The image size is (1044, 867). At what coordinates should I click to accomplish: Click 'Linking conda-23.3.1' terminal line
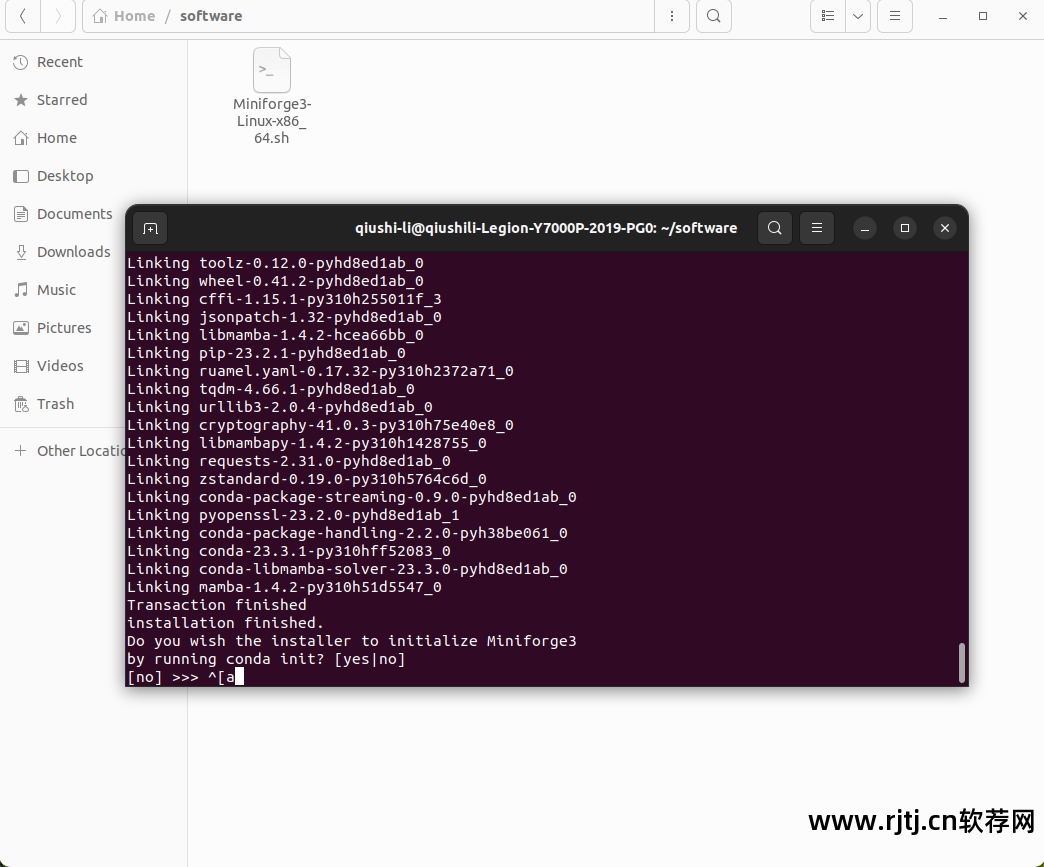289,551
